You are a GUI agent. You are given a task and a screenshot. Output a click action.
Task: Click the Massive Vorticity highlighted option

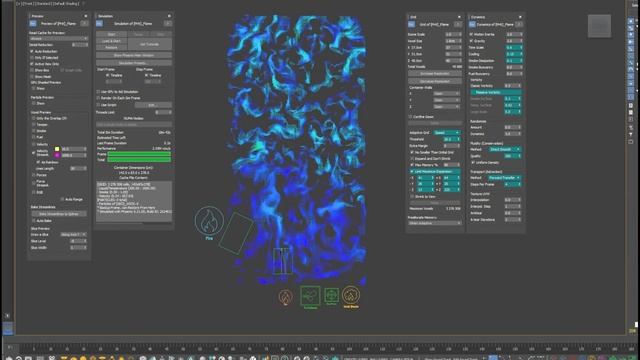pyautogui.click(x=496, y=93)
